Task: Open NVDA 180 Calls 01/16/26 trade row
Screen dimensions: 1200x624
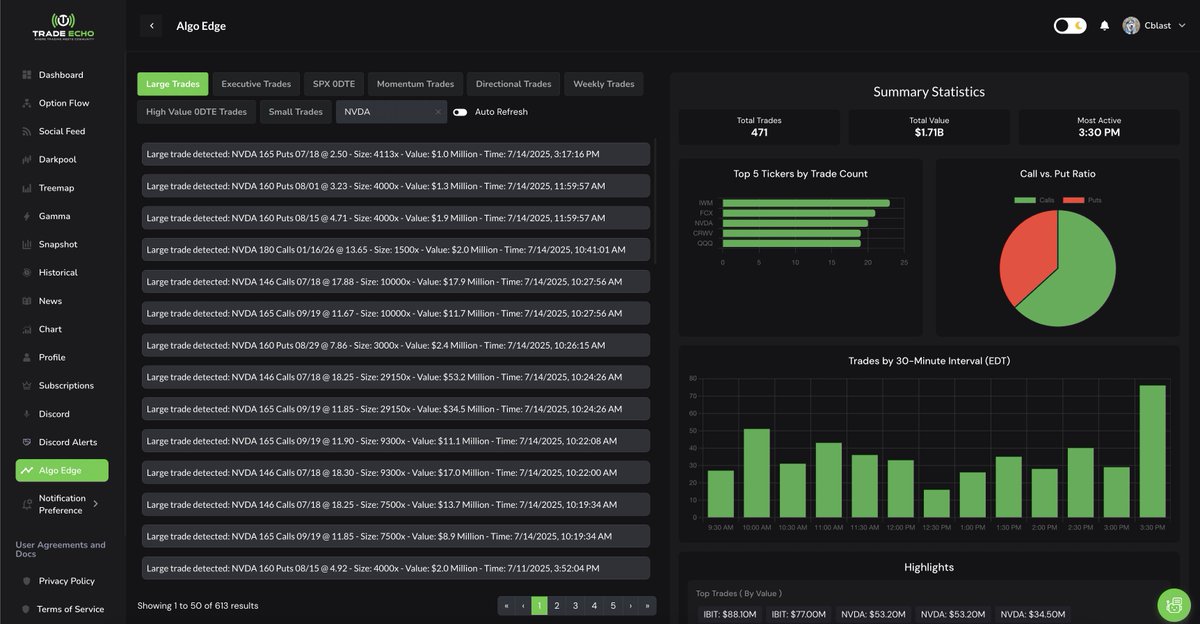Action: click(396, 249)
